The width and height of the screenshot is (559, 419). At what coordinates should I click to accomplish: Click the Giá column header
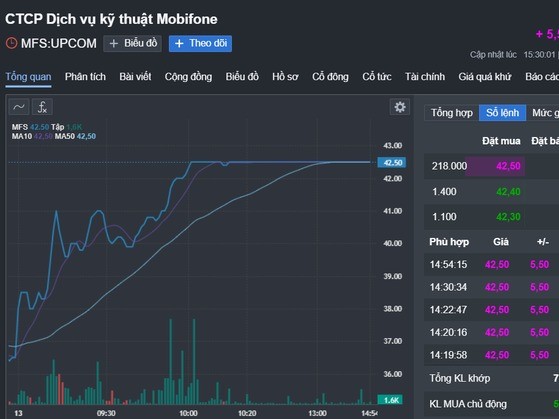tap(501, 242)
